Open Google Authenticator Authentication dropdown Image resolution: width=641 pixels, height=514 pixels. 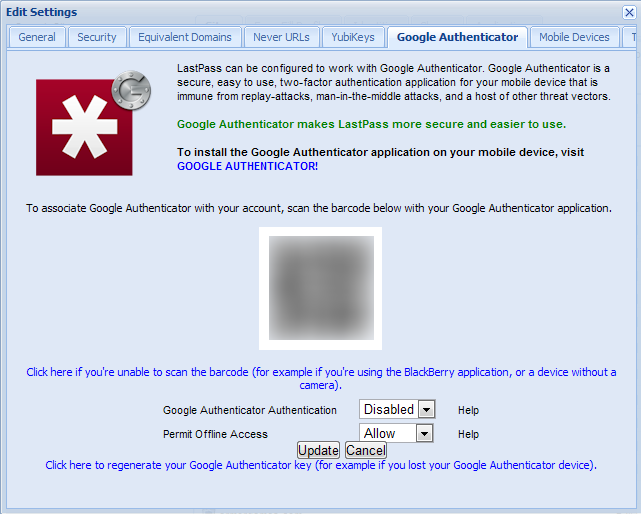click(x=397, y=409)
